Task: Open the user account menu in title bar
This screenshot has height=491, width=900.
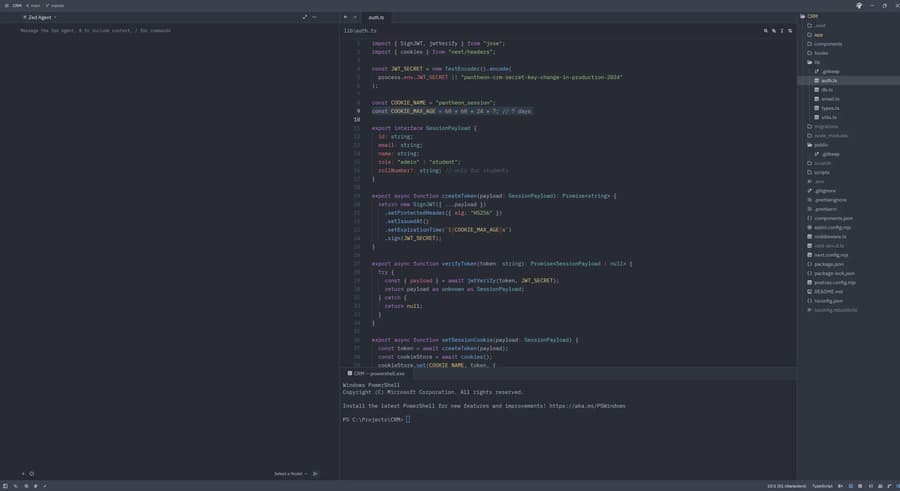Action: tap(859, 5)
